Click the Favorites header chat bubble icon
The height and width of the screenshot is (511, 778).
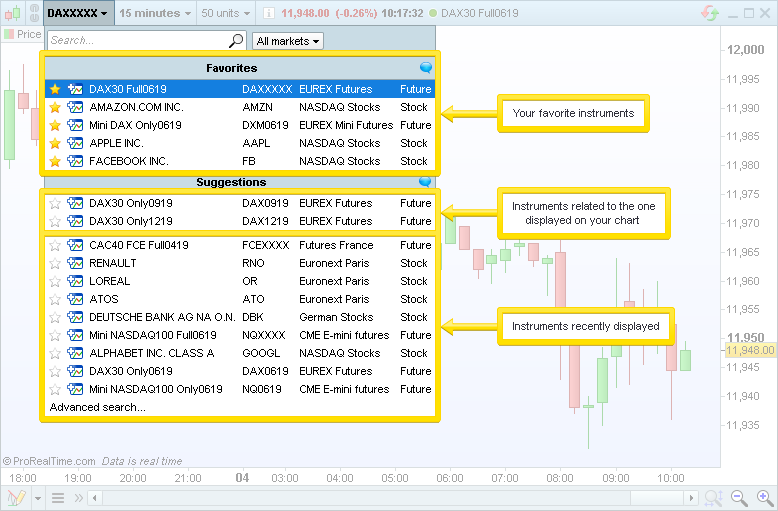click(x=426, y=68)
